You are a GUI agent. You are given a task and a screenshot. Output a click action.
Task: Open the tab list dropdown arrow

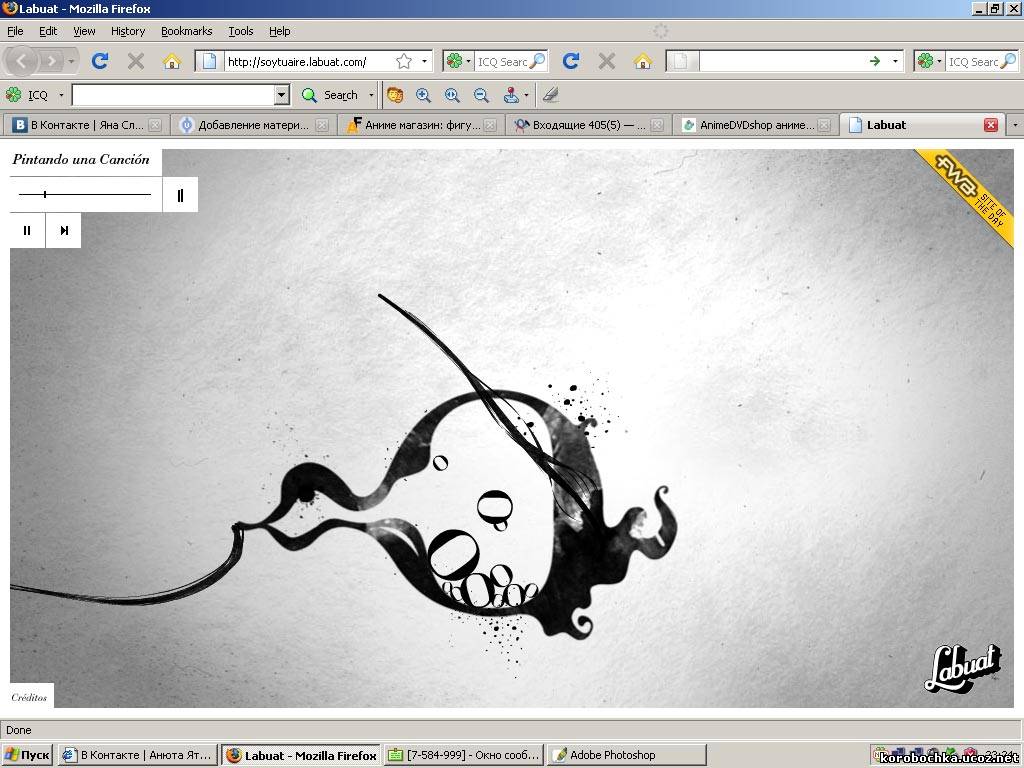pos(1015,125)
